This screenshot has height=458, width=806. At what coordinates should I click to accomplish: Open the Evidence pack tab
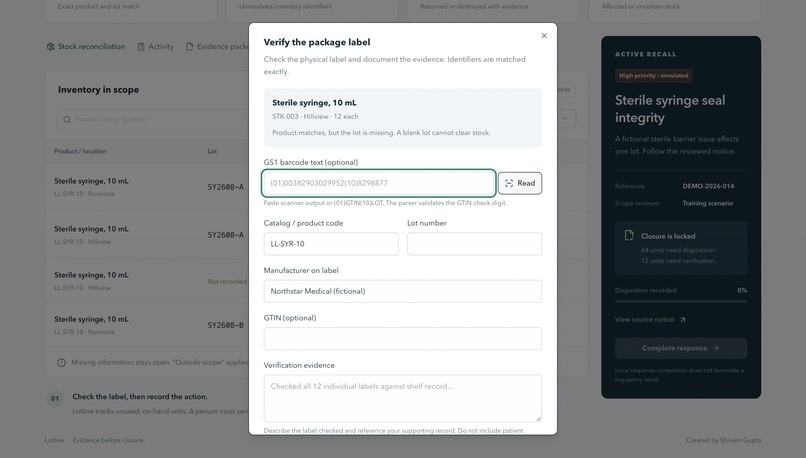pos(217,46)
